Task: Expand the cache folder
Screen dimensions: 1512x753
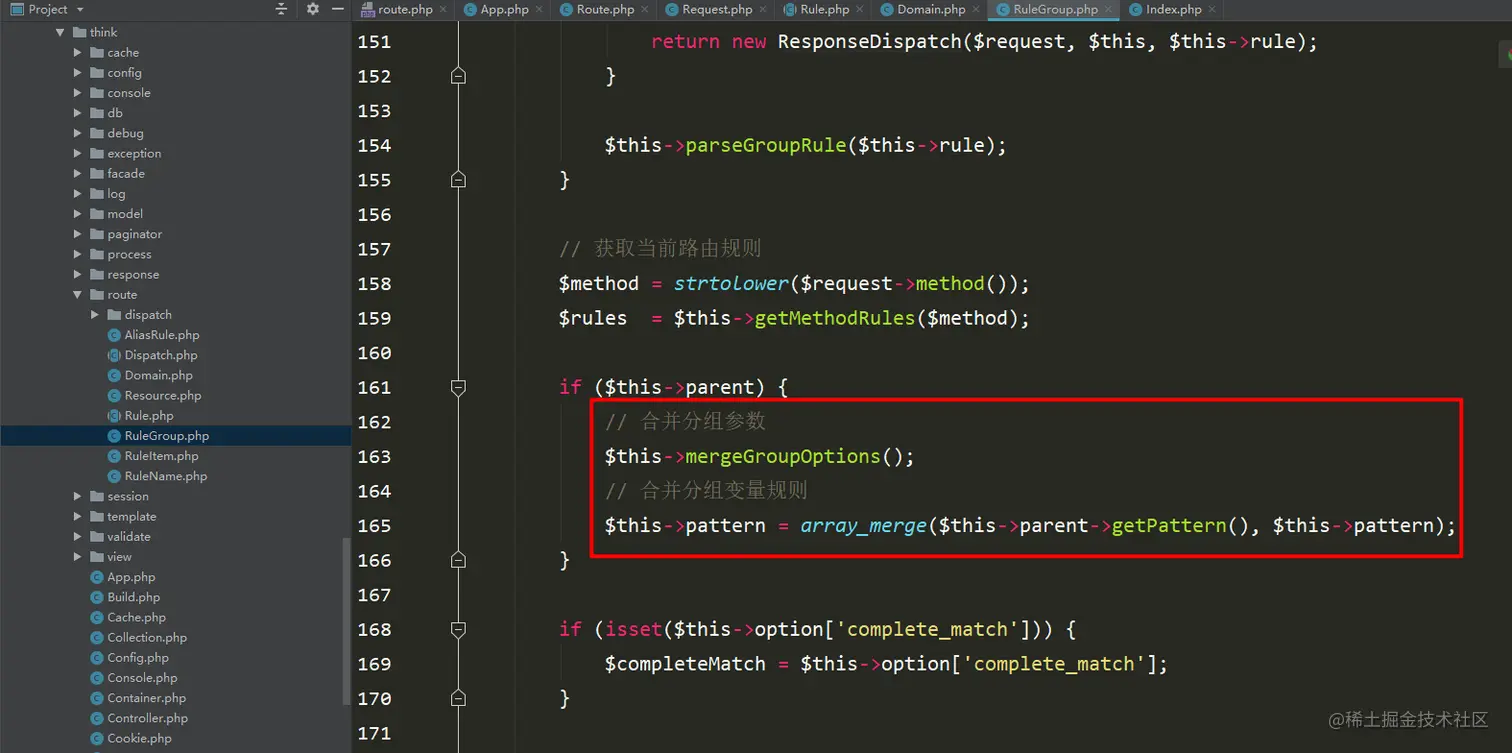Action: coord(78,52)
